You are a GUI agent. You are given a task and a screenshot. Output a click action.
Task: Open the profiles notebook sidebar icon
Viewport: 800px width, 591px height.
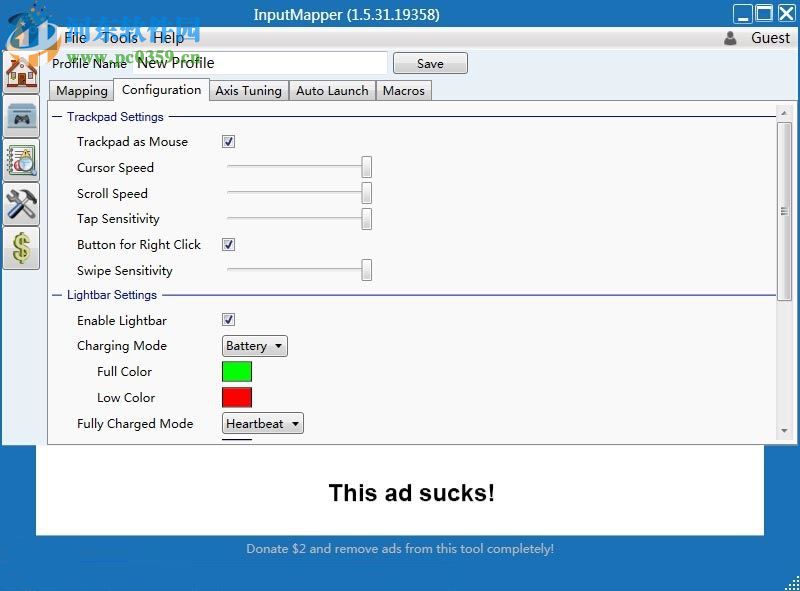coord(21,161)
